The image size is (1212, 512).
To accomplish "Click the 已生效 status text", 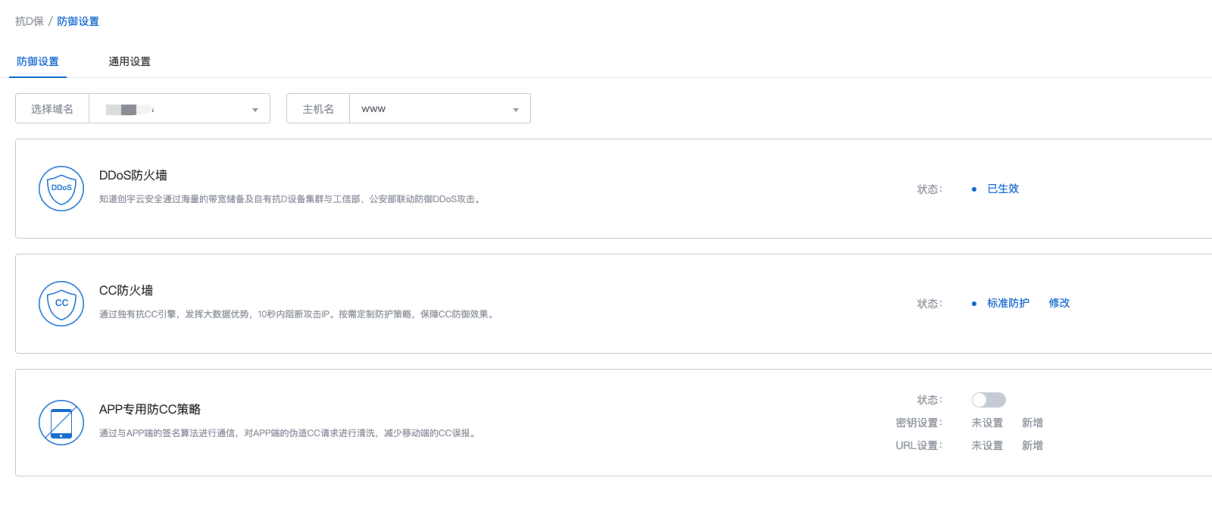I will click(x=1002, y=188).
